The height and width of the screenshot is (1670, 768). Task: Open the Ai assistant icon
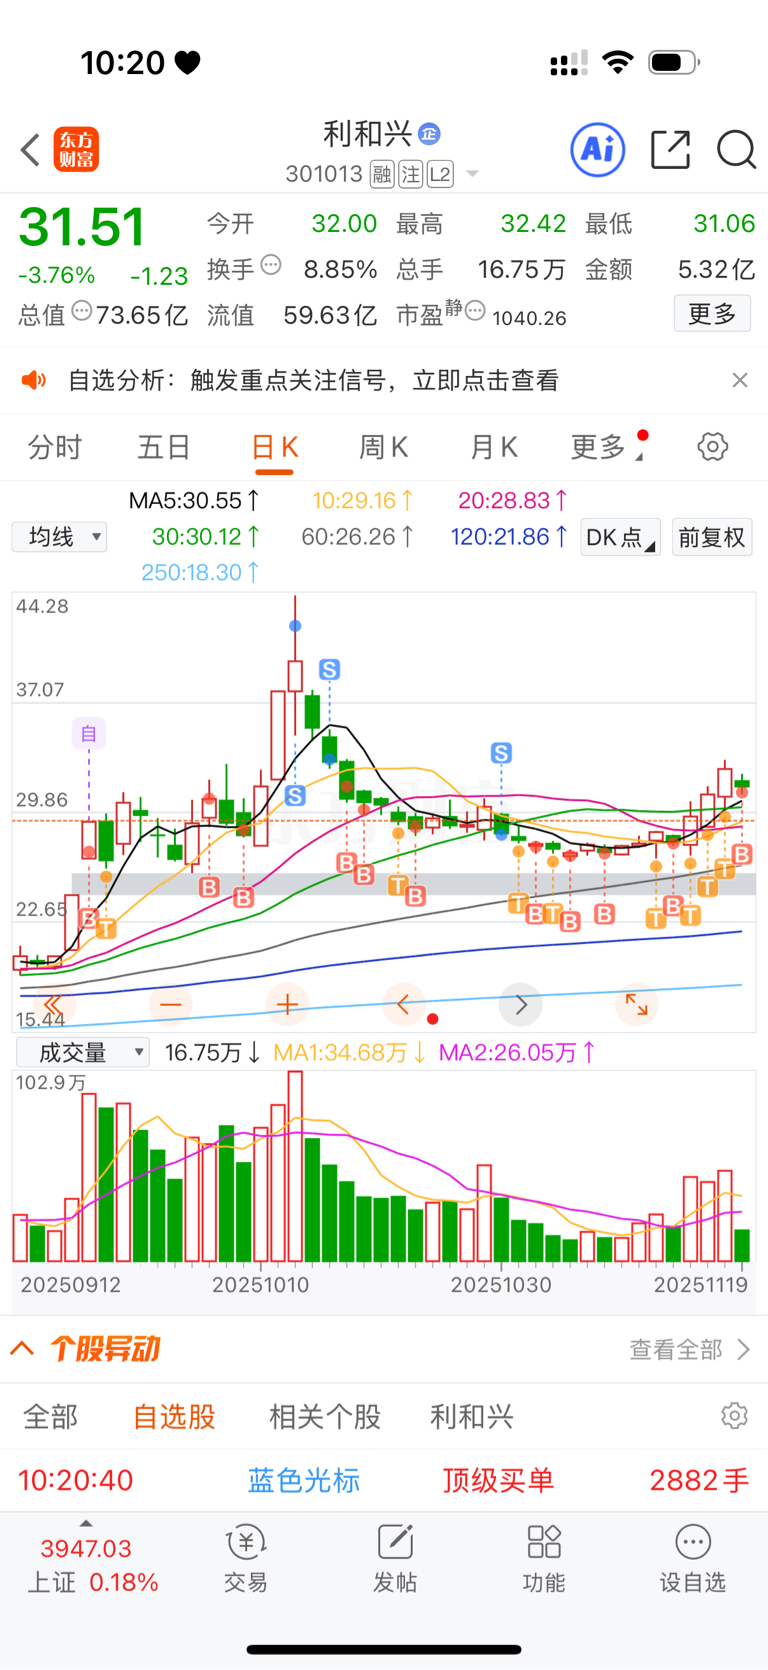point(598,150)
